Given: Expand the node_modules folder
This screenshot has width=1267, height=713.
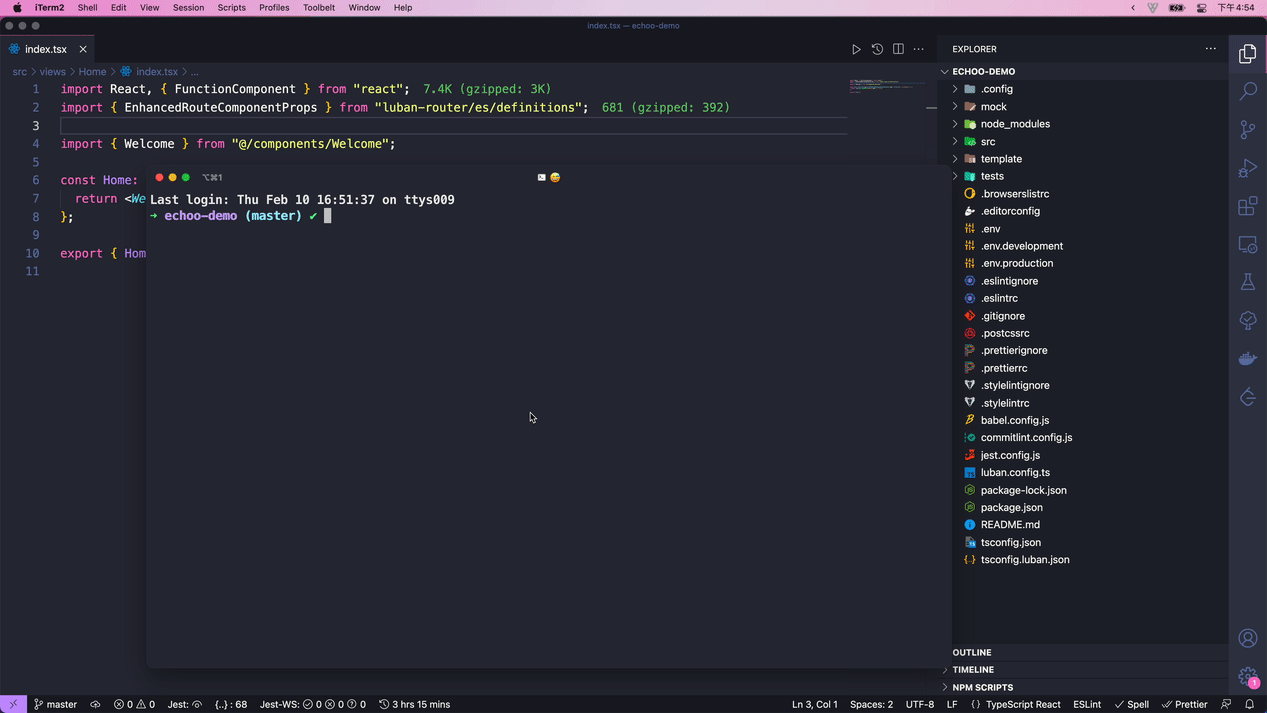Looking at the screenshot, I should 1014,124.
